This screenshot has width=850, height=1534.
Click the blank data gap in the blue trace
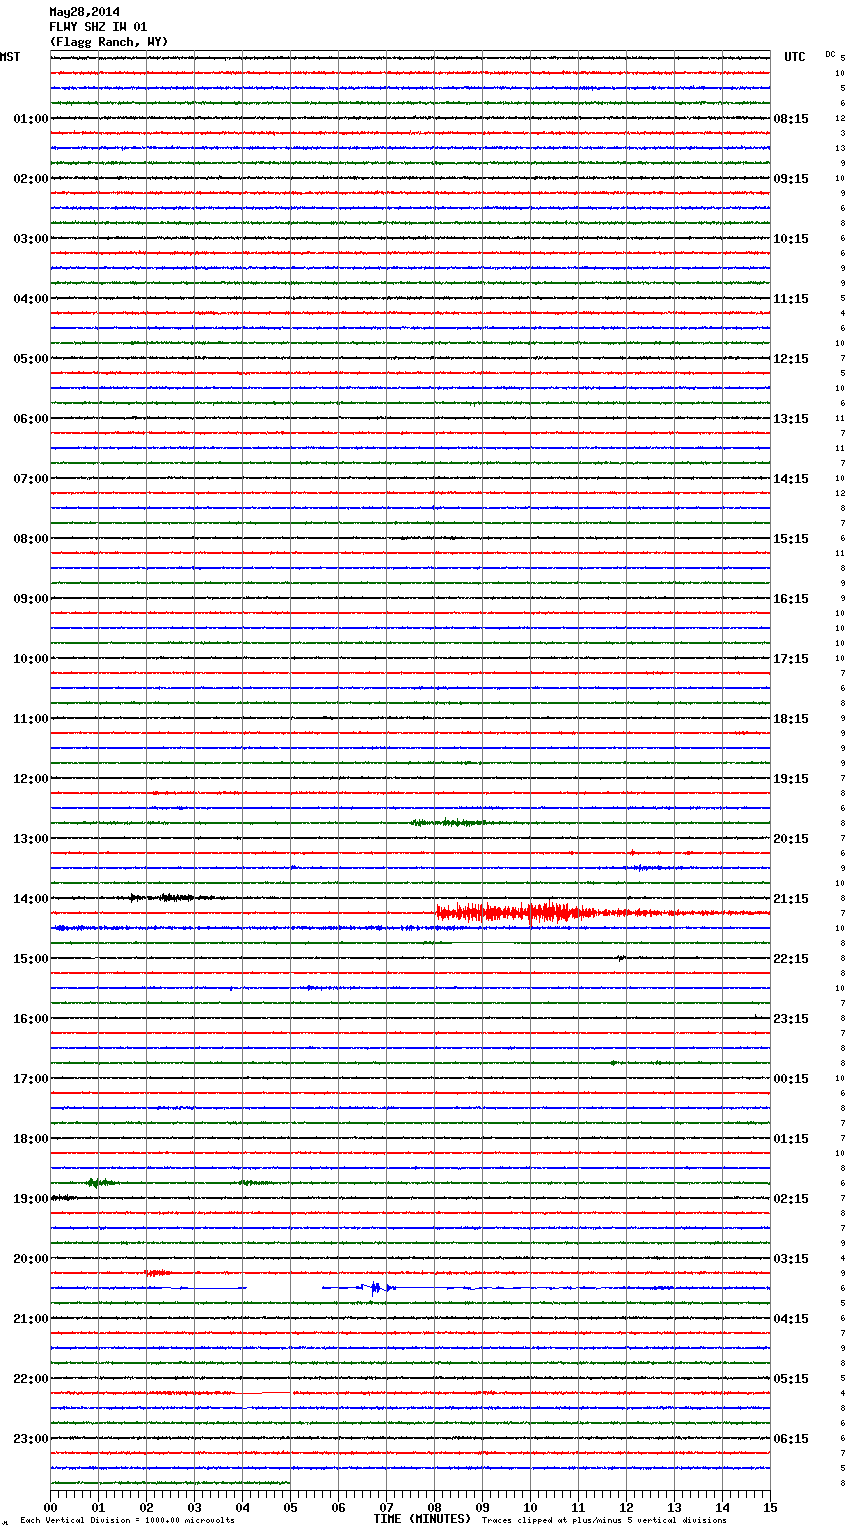tap(284, 1288)
